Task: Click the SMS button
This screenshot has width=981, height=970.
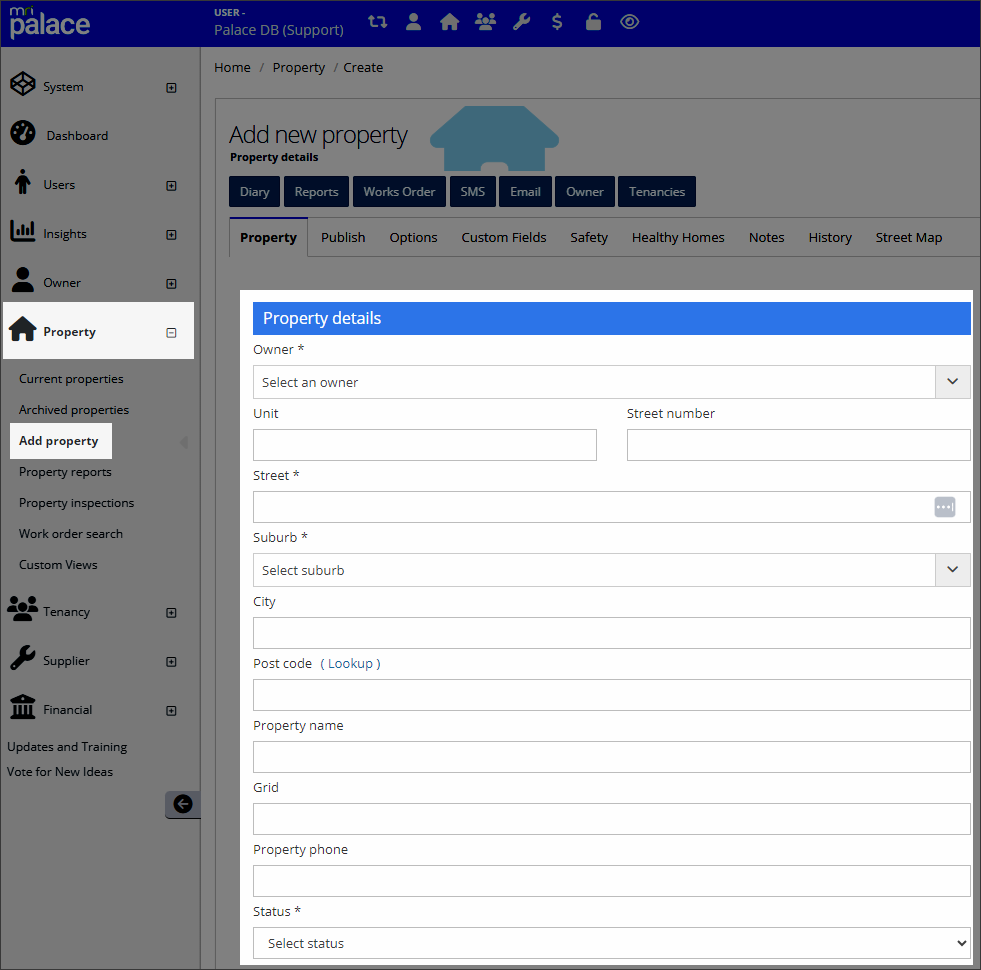Action: [x=473, y=191]
